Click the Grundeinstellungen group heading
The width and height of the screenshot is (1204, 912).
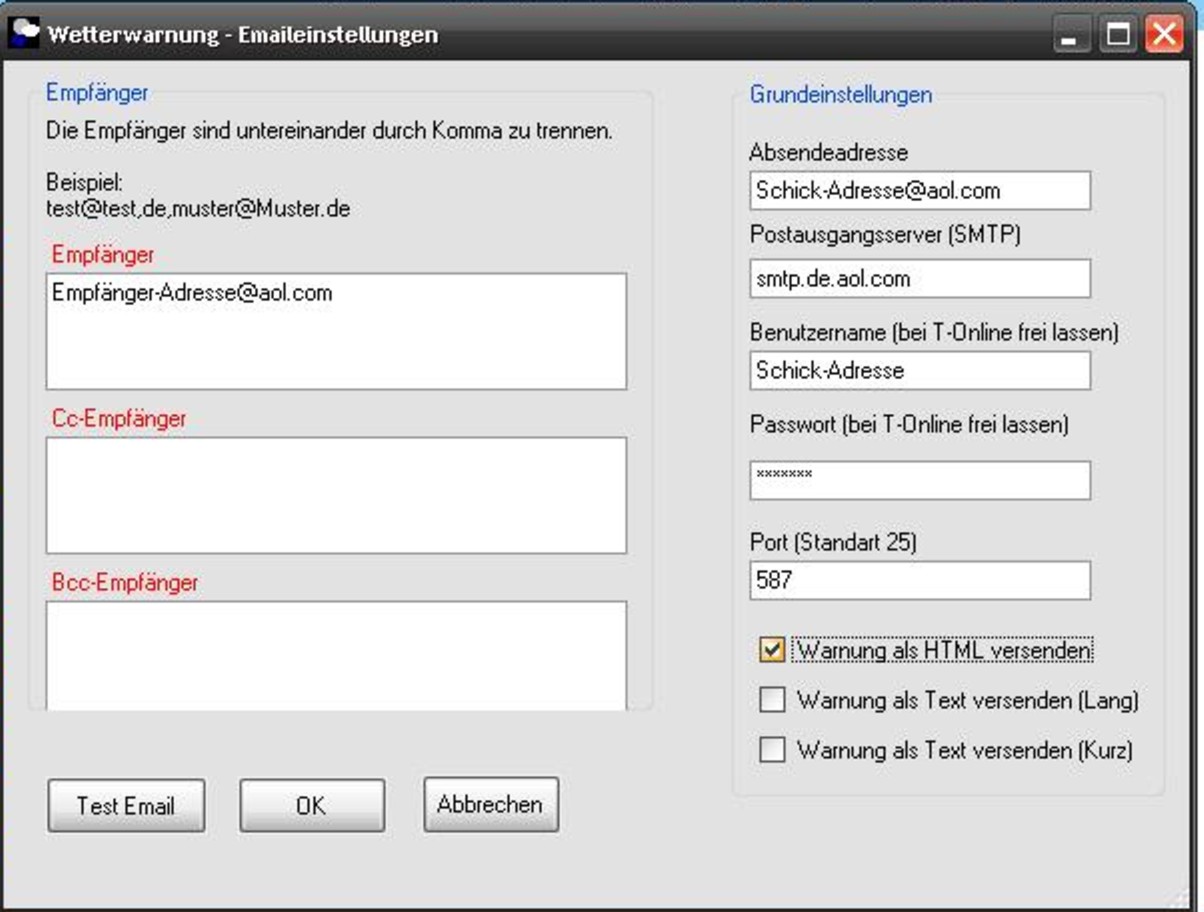point(840,95)
